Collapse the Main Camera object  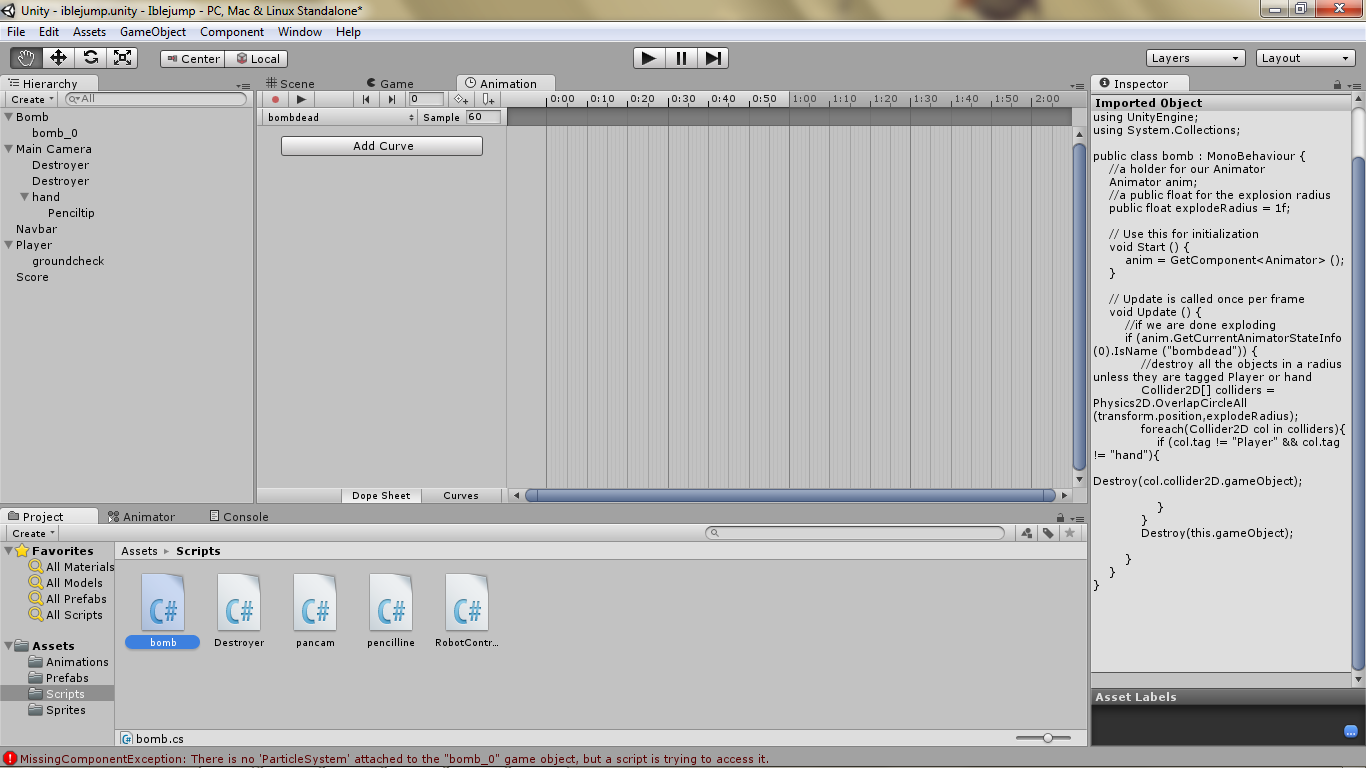(x=8, y=149)
